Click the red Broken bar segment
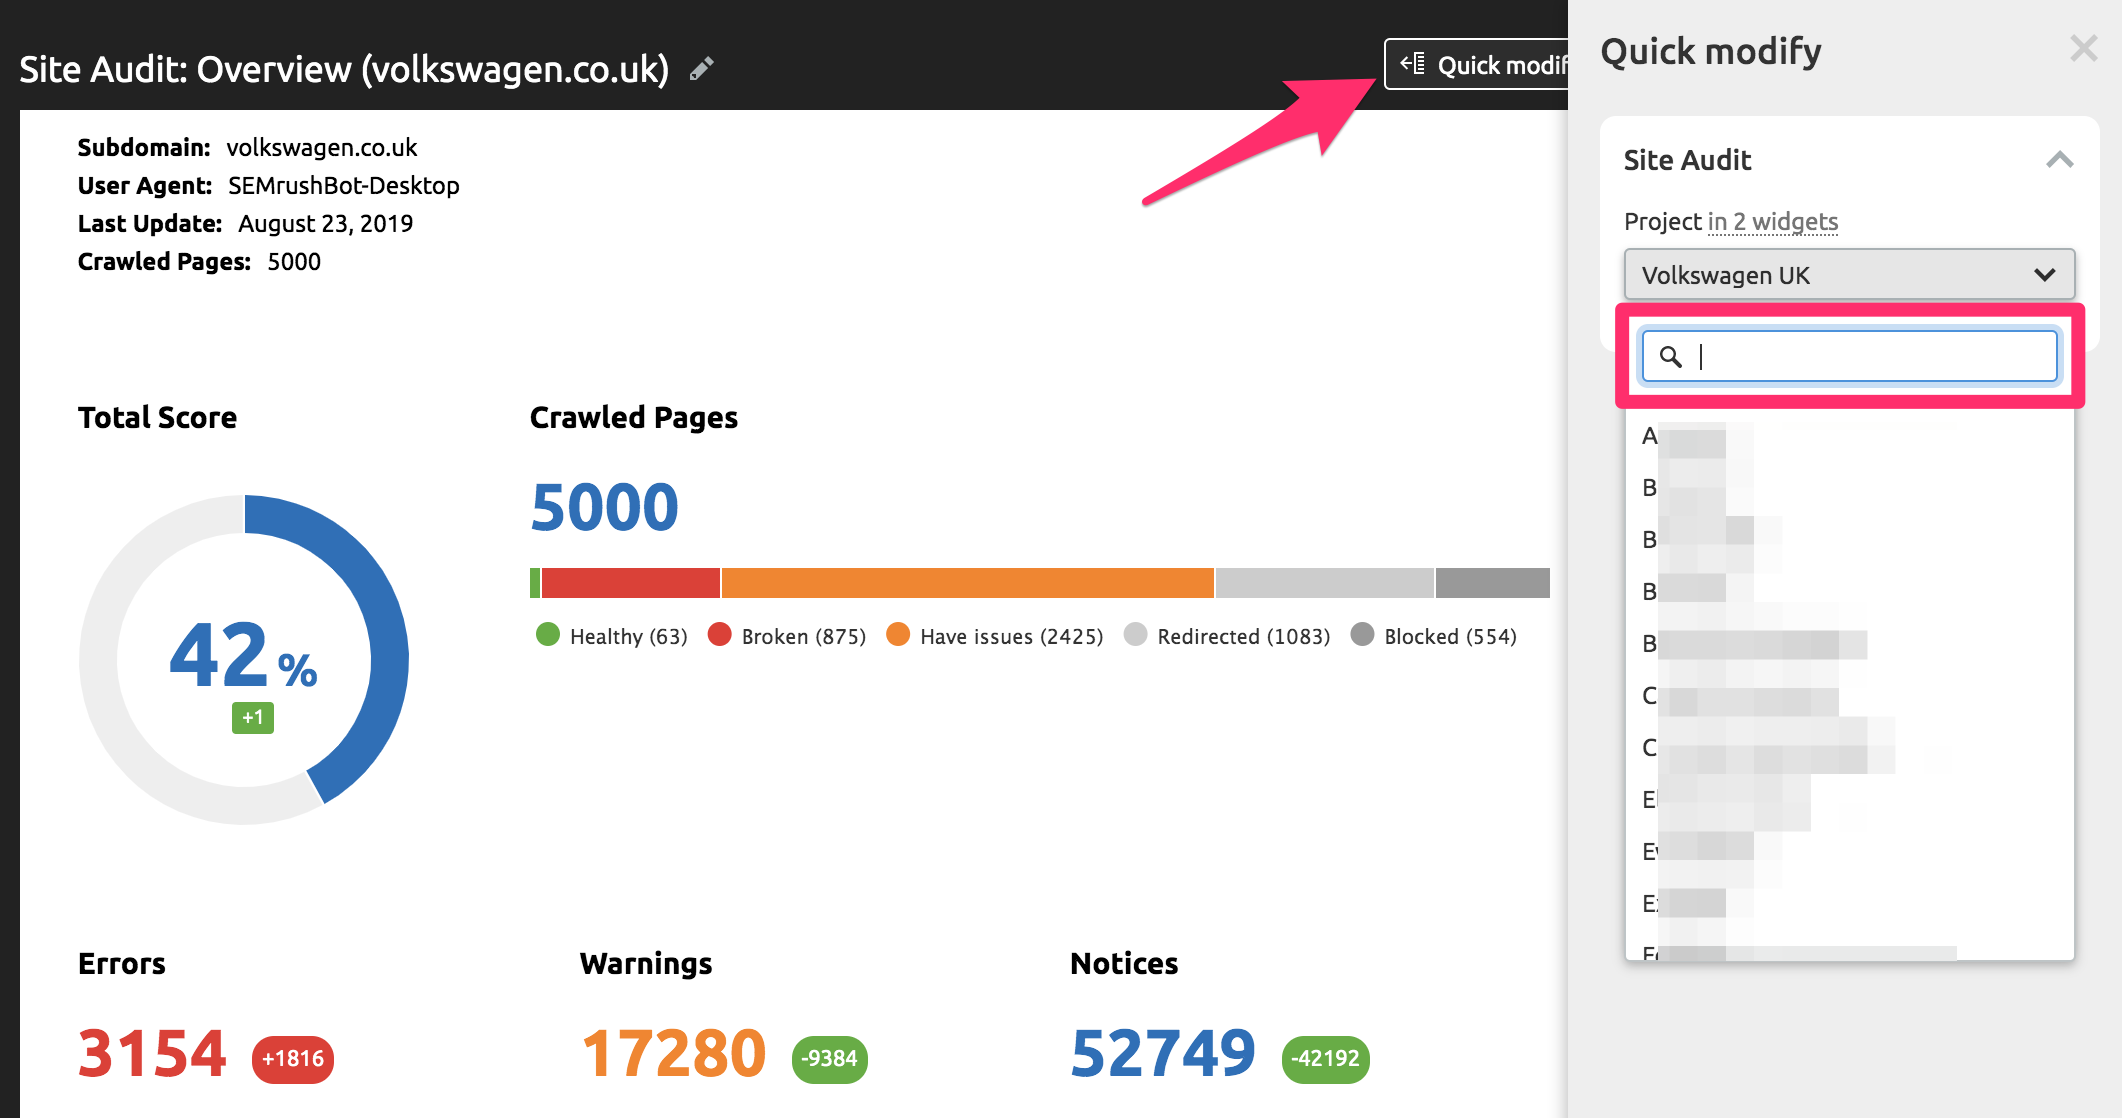 tap(631, 583)
